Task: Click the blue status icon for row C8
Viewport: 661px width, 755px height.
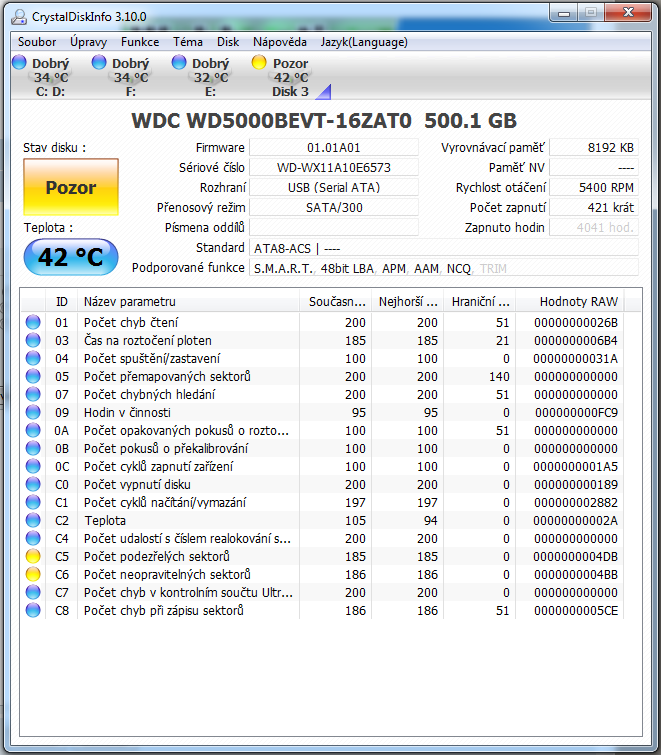Action: (x=33, y=610)
